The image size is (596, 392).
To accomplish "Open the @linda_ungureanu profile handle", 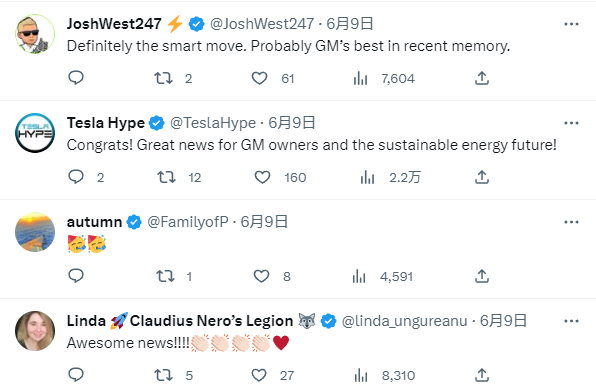I will pos(404,321).
